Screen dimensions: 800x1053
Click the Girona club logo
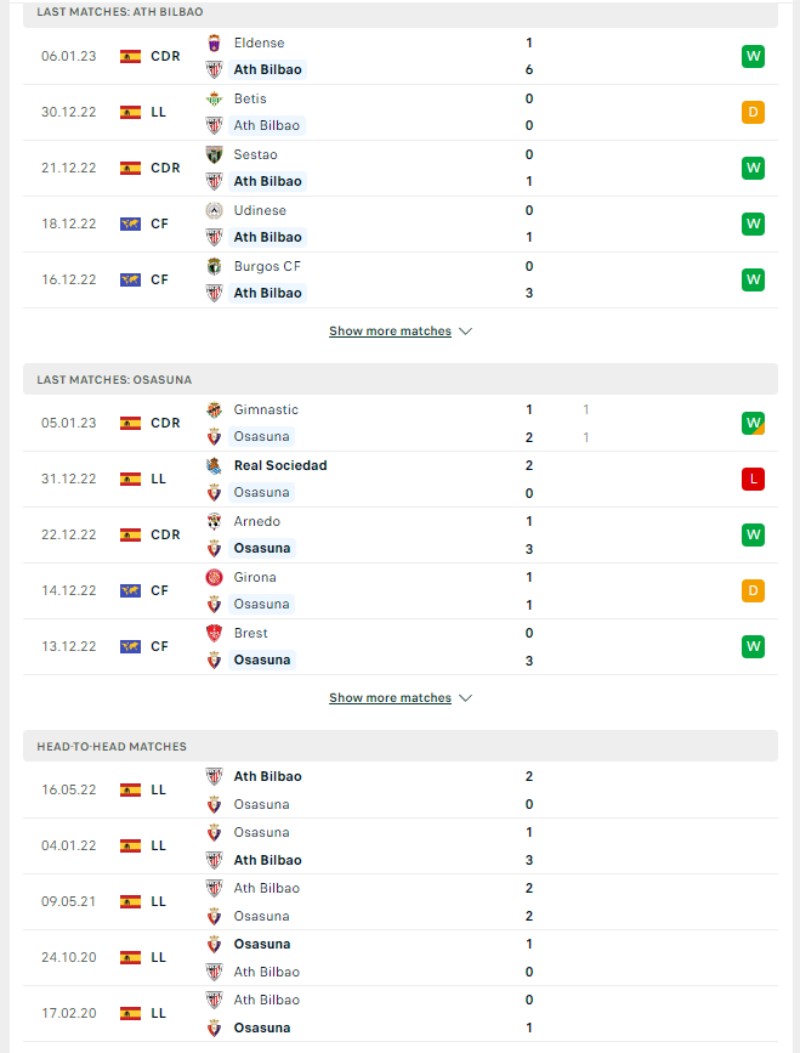(x=214, y=577)
